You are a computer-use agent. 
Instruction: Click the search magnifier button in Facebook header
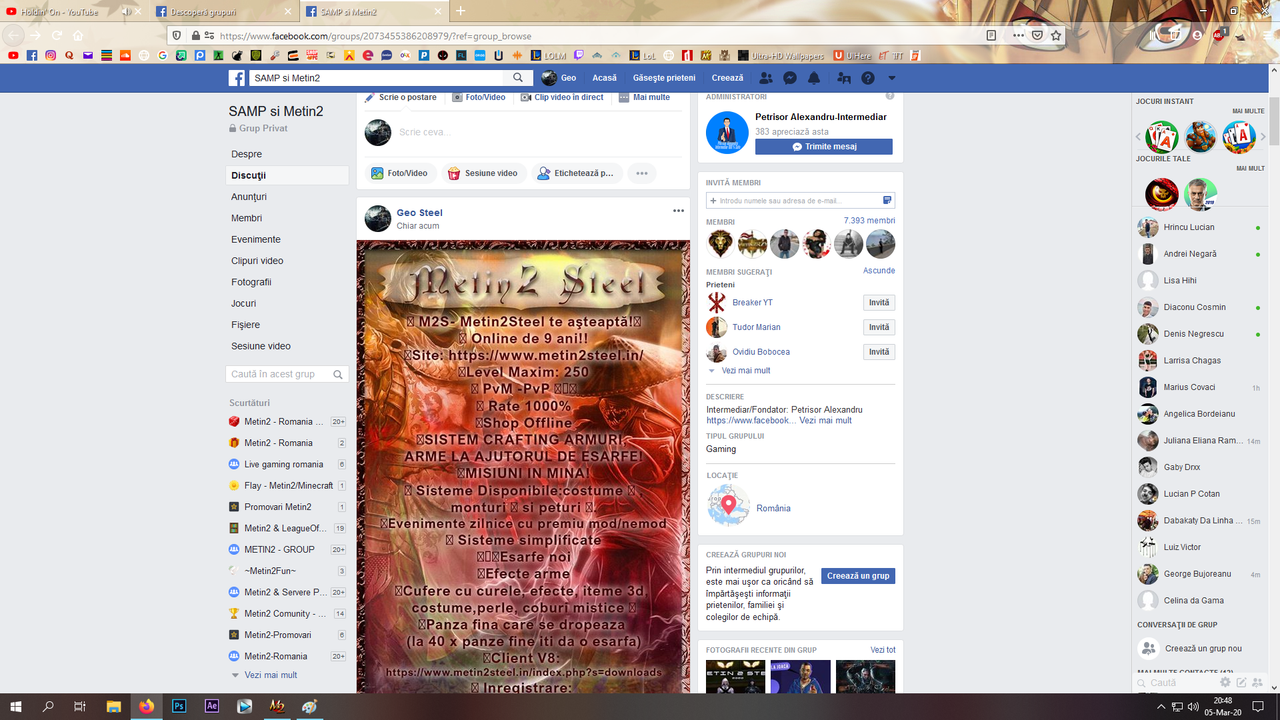518,78
